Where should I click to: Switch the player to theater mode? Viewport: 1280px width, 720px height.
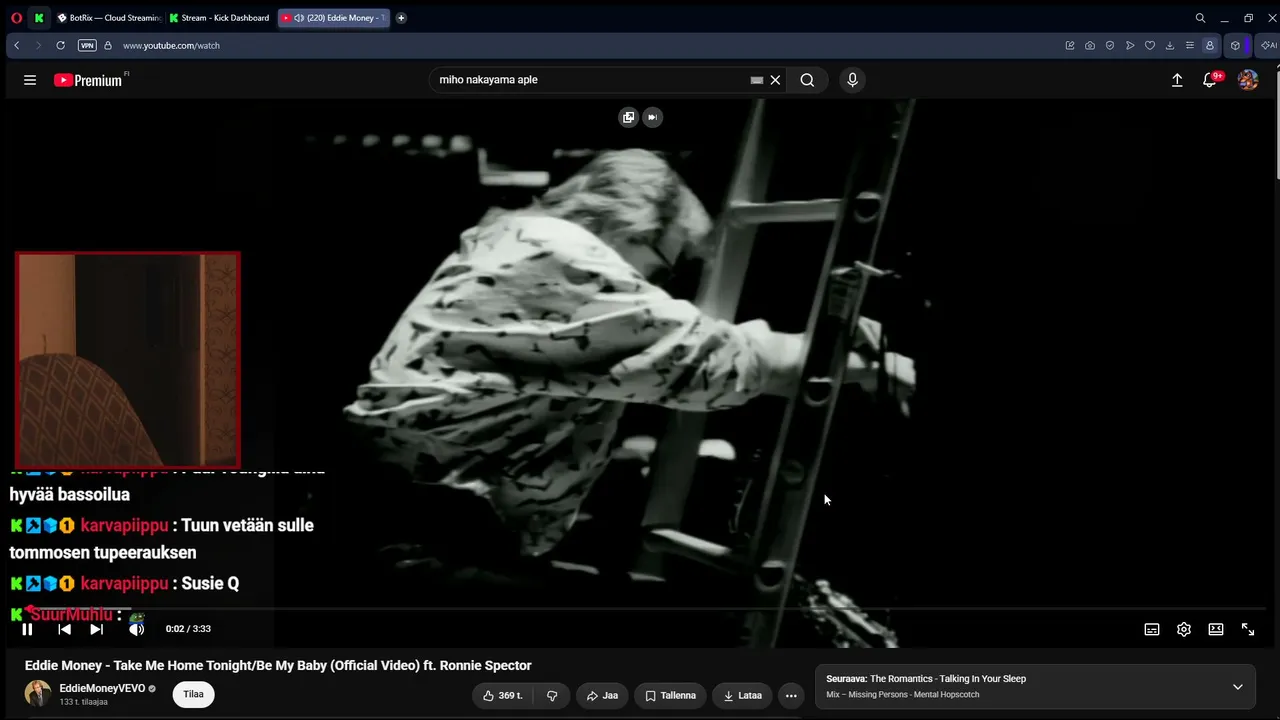pos(1216,629)
